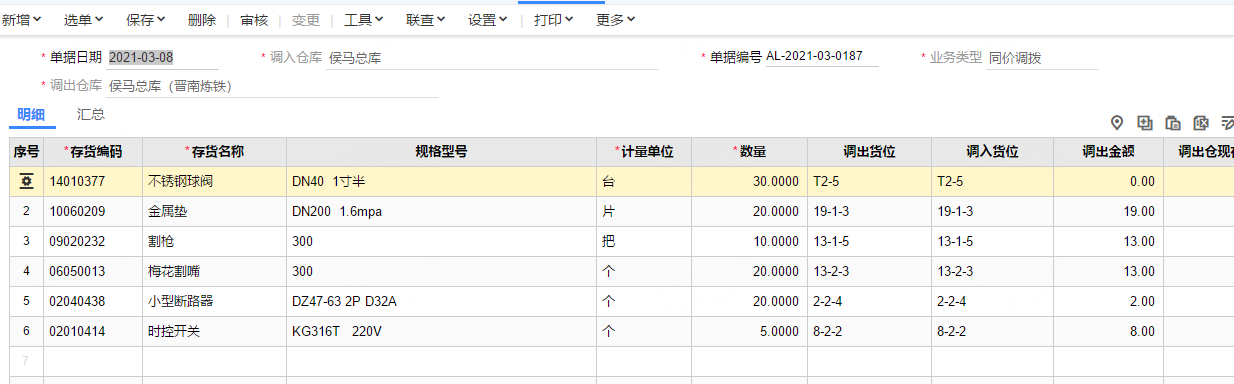Click the location pin icon above the table
Screen dimensions: 1234x384
[1117, 122]
